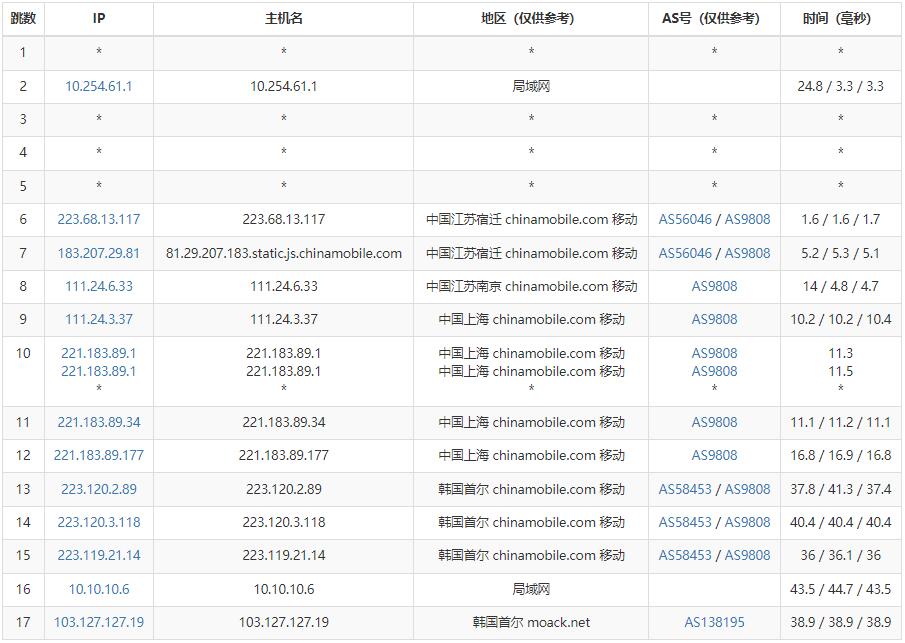This screenshot has height=643, width=905.
Task: Open AS9808 link in hop 15 row
Action: point(747,555)
